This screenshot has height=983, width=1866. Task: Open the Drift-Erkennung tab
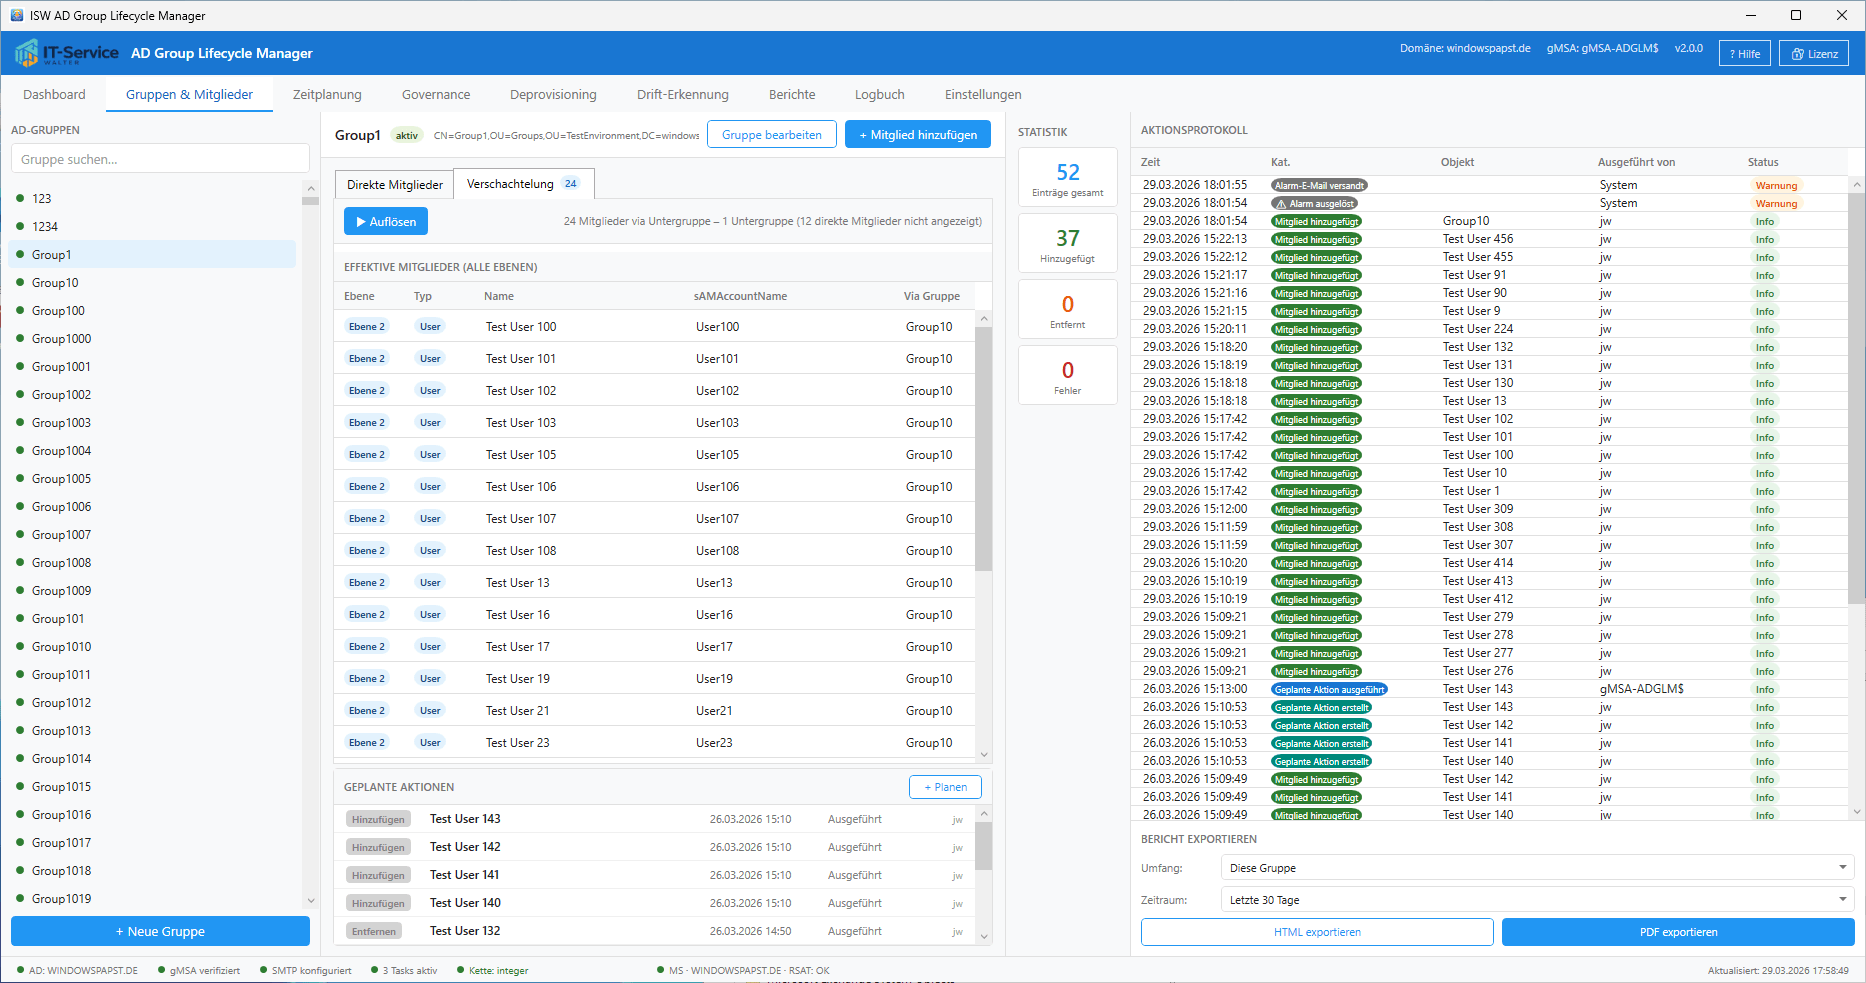(x=682, y=95)
